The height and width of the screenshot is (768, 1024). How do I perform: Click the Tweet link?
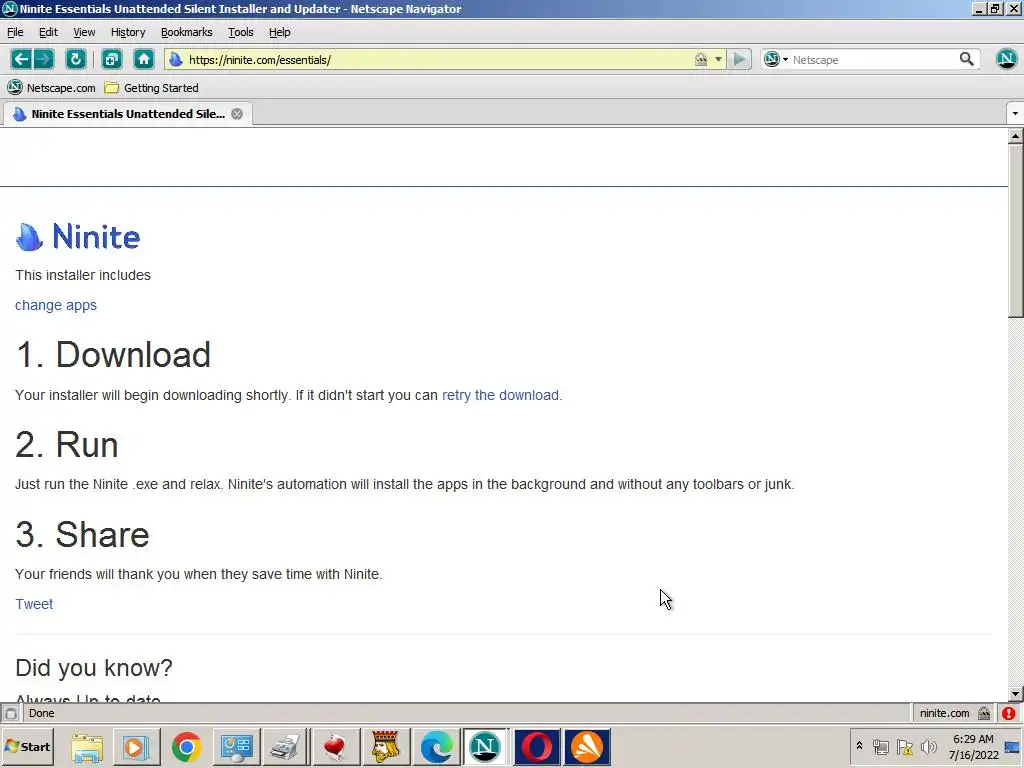(34, 604)
